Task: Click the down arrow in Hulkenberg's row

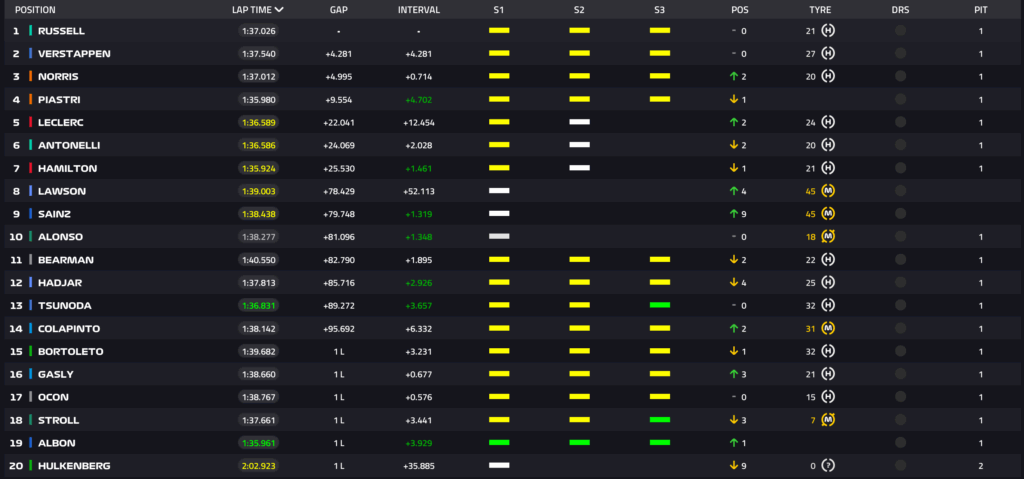Action: point(733,466)
